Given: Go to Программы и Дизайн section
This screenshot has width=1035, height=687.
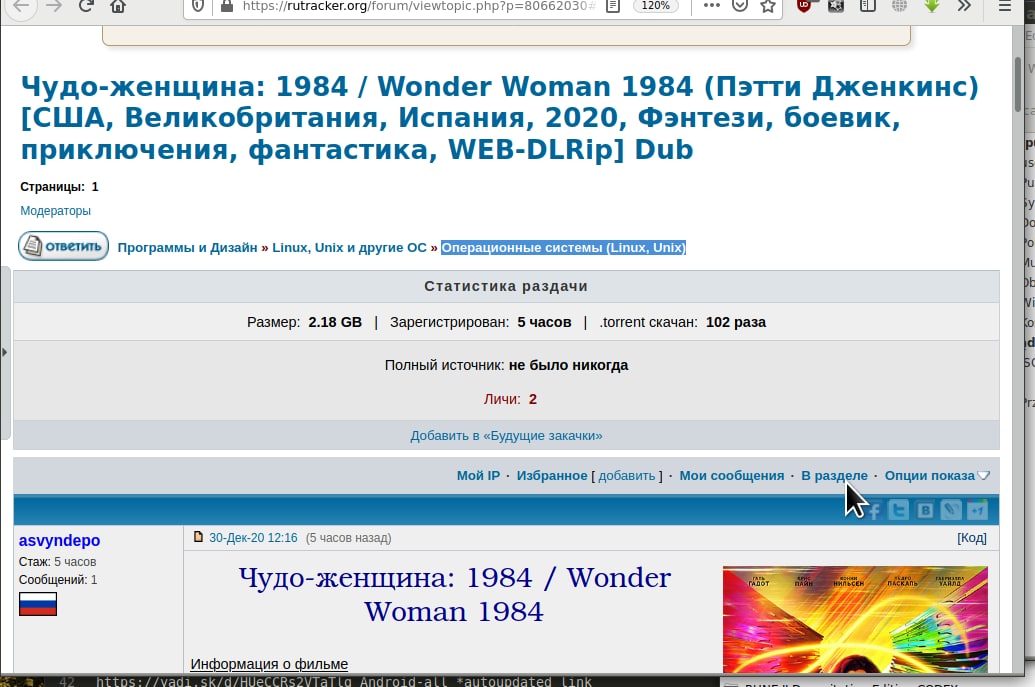Looking at the screenshot, I should point(187,247).
